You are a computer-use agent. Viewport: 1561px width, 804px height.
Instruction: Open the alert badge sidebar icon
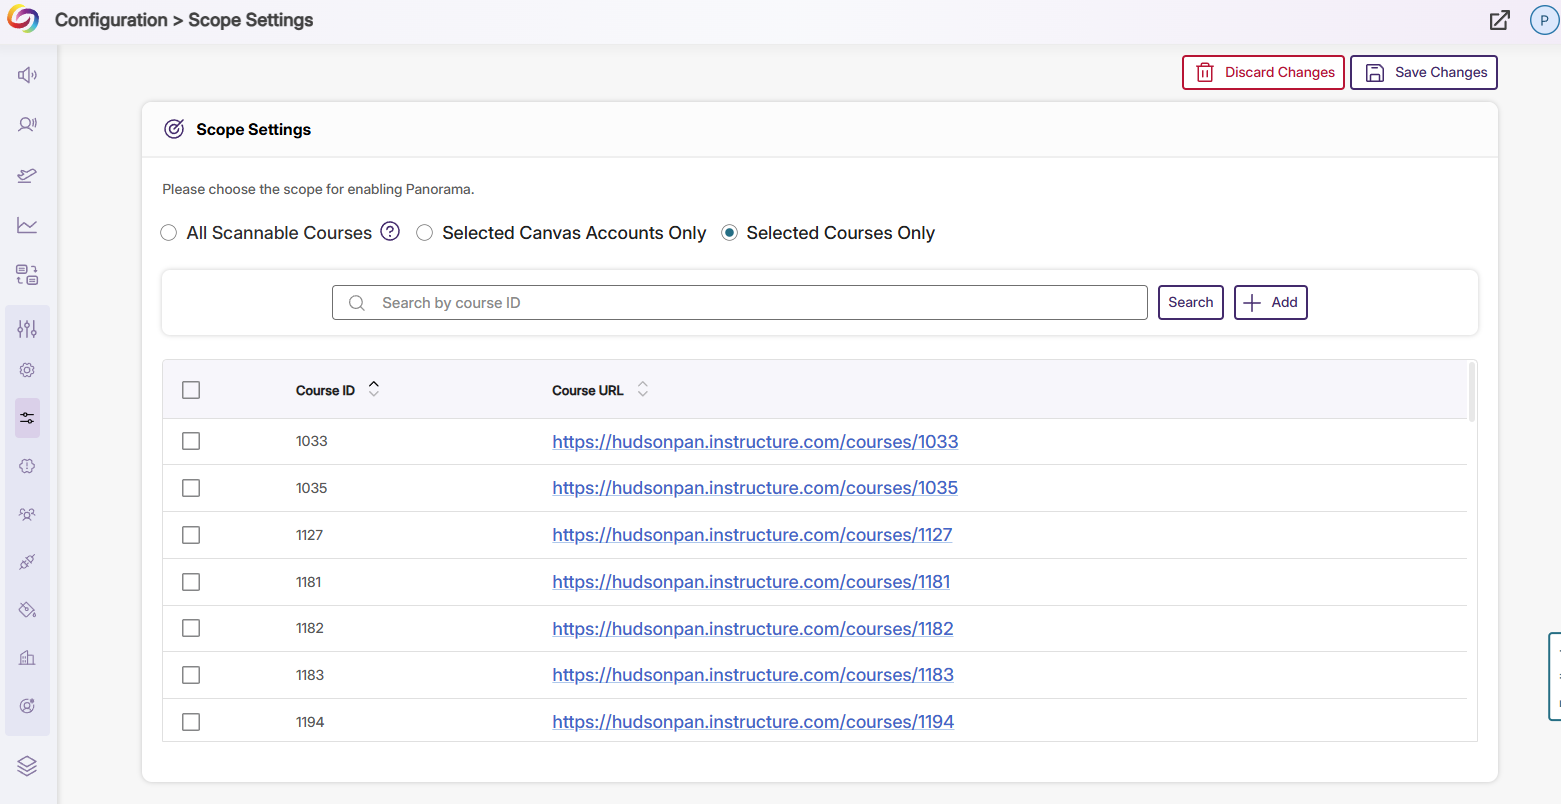click(x=27, y=466)
